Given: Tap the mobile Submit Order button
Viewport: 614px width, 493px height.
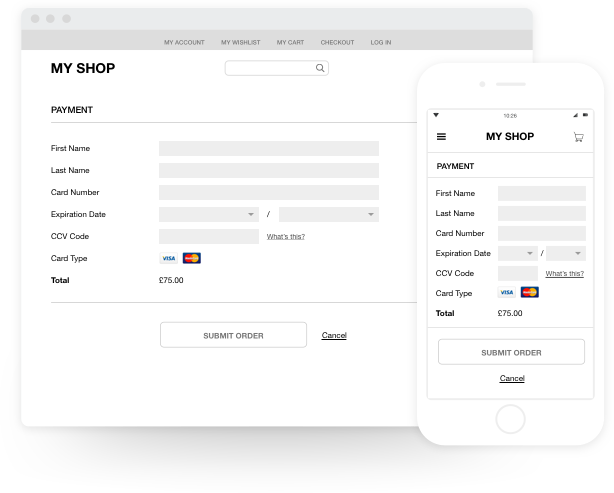Looking at the screenshot, I should coord(511,352).
